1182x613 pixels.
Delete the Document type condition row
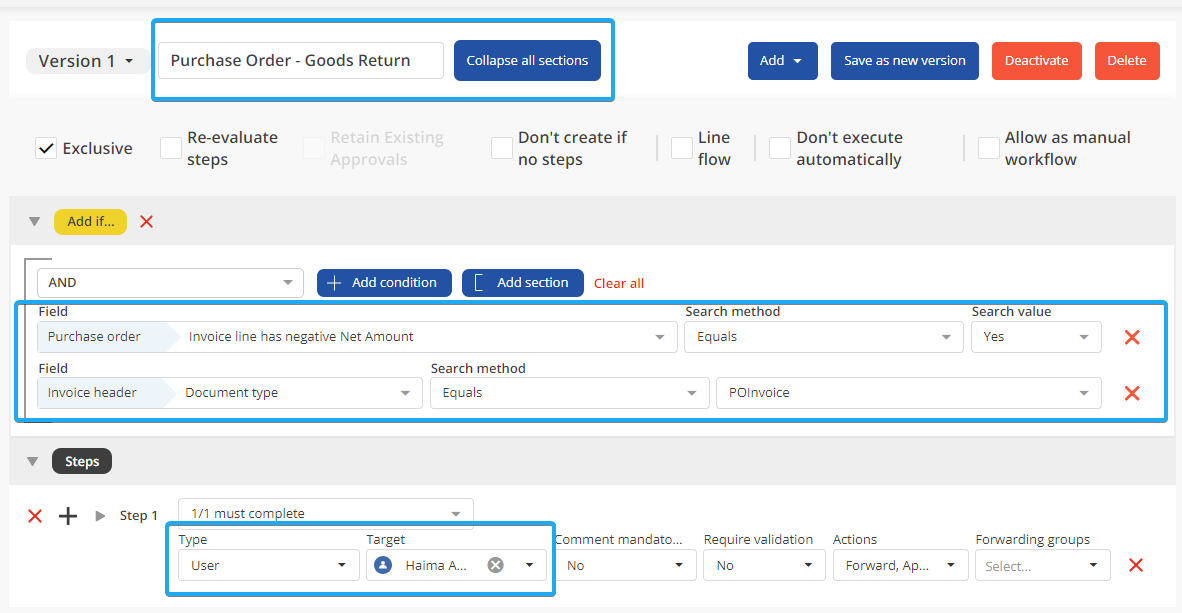click(1132, 393)
